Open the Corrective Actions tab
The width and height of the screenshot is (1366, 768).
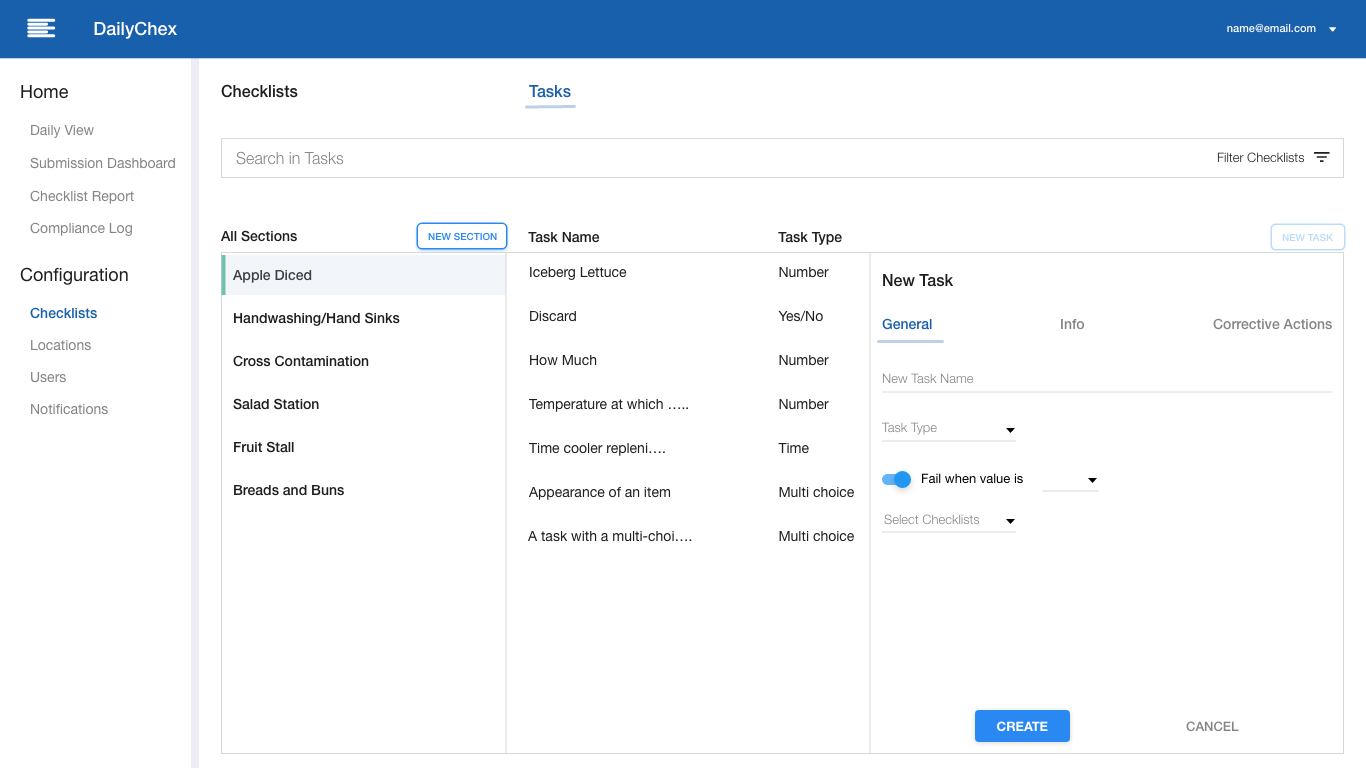(x=1272, y=324)
